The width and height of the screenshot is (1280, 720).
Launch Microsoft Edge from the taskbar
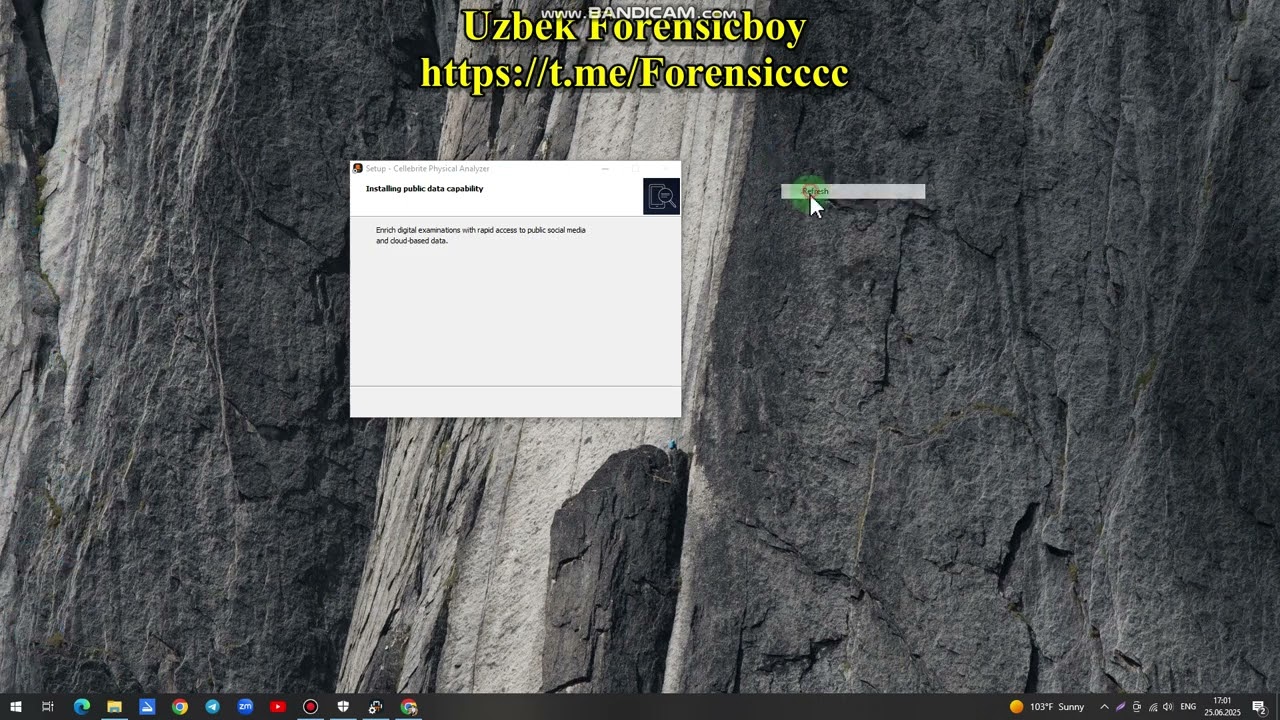82,707
